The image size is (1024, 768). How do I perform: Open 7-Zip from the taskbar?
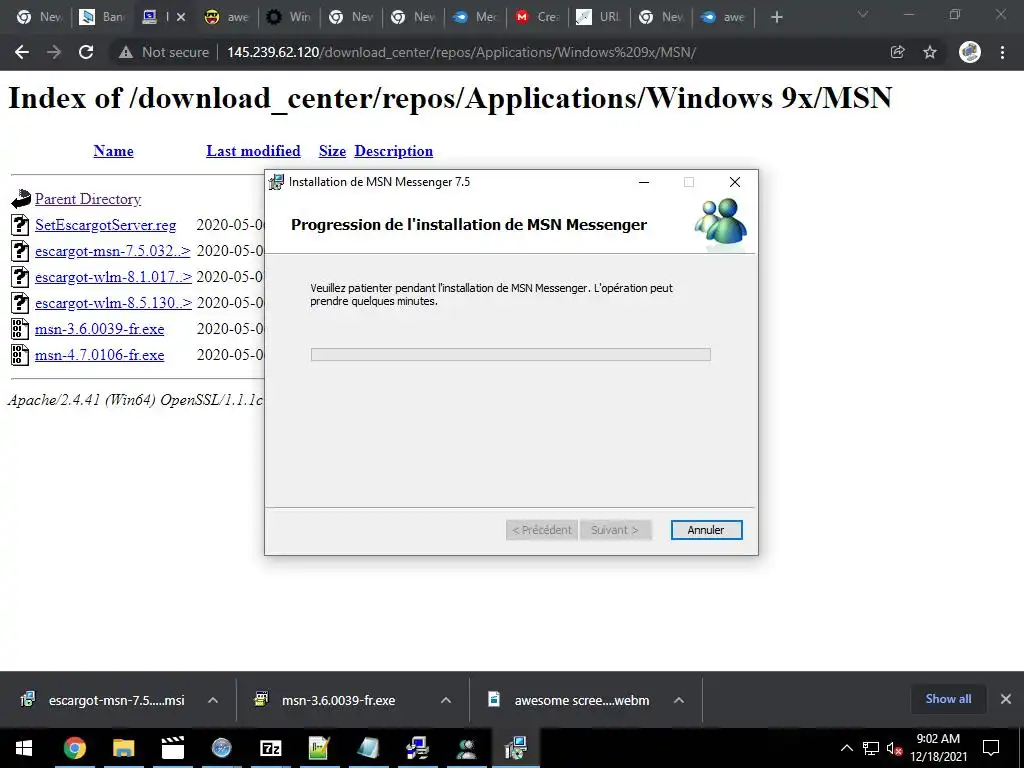pyautogui.click(x=270, y=748)
